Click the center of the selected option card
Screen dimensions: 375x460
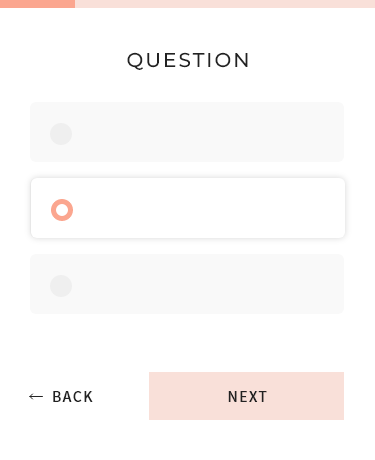pyautogui.click(x=188, y=208)
